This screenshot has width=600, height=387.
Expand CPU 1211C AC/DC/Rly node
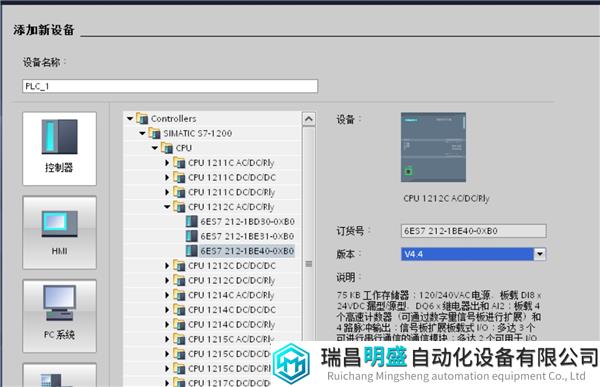[x=167, y=163]
